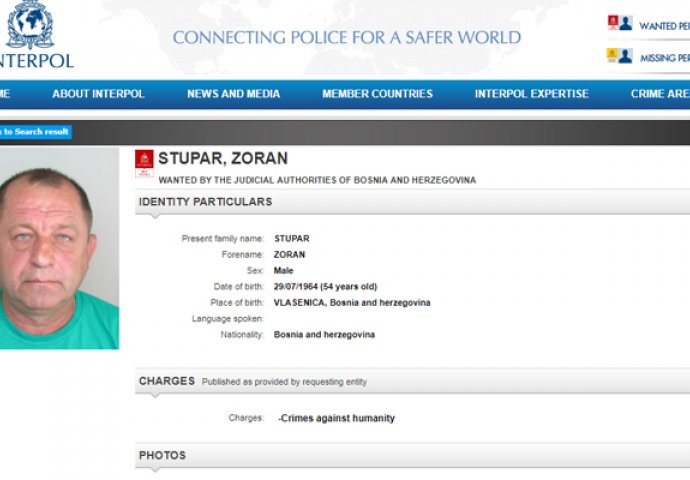Expand the Photos section header

click(162, 455)
